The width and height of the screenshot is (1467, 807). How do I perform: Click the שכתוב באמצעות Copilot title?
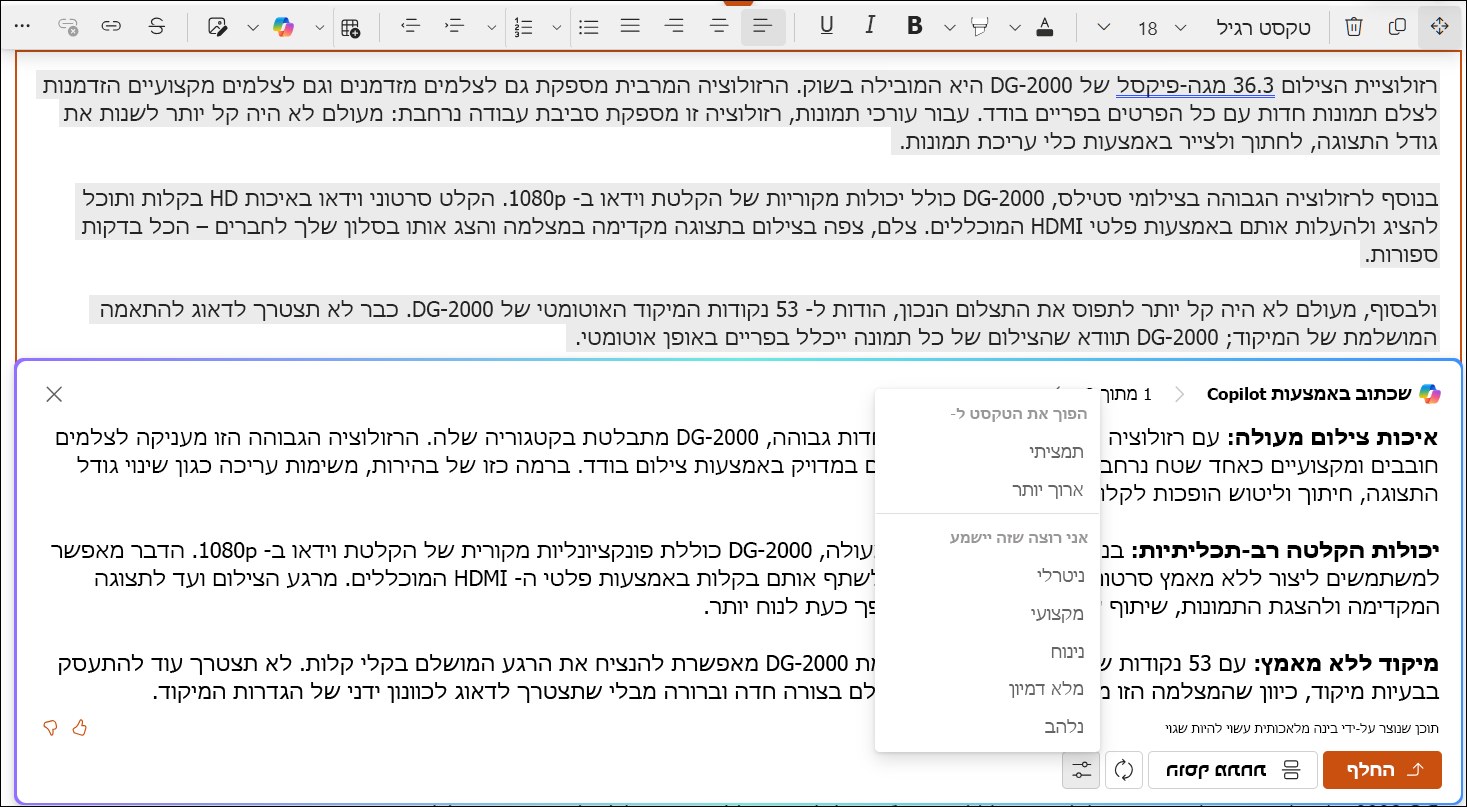[x=1310, y=394]
